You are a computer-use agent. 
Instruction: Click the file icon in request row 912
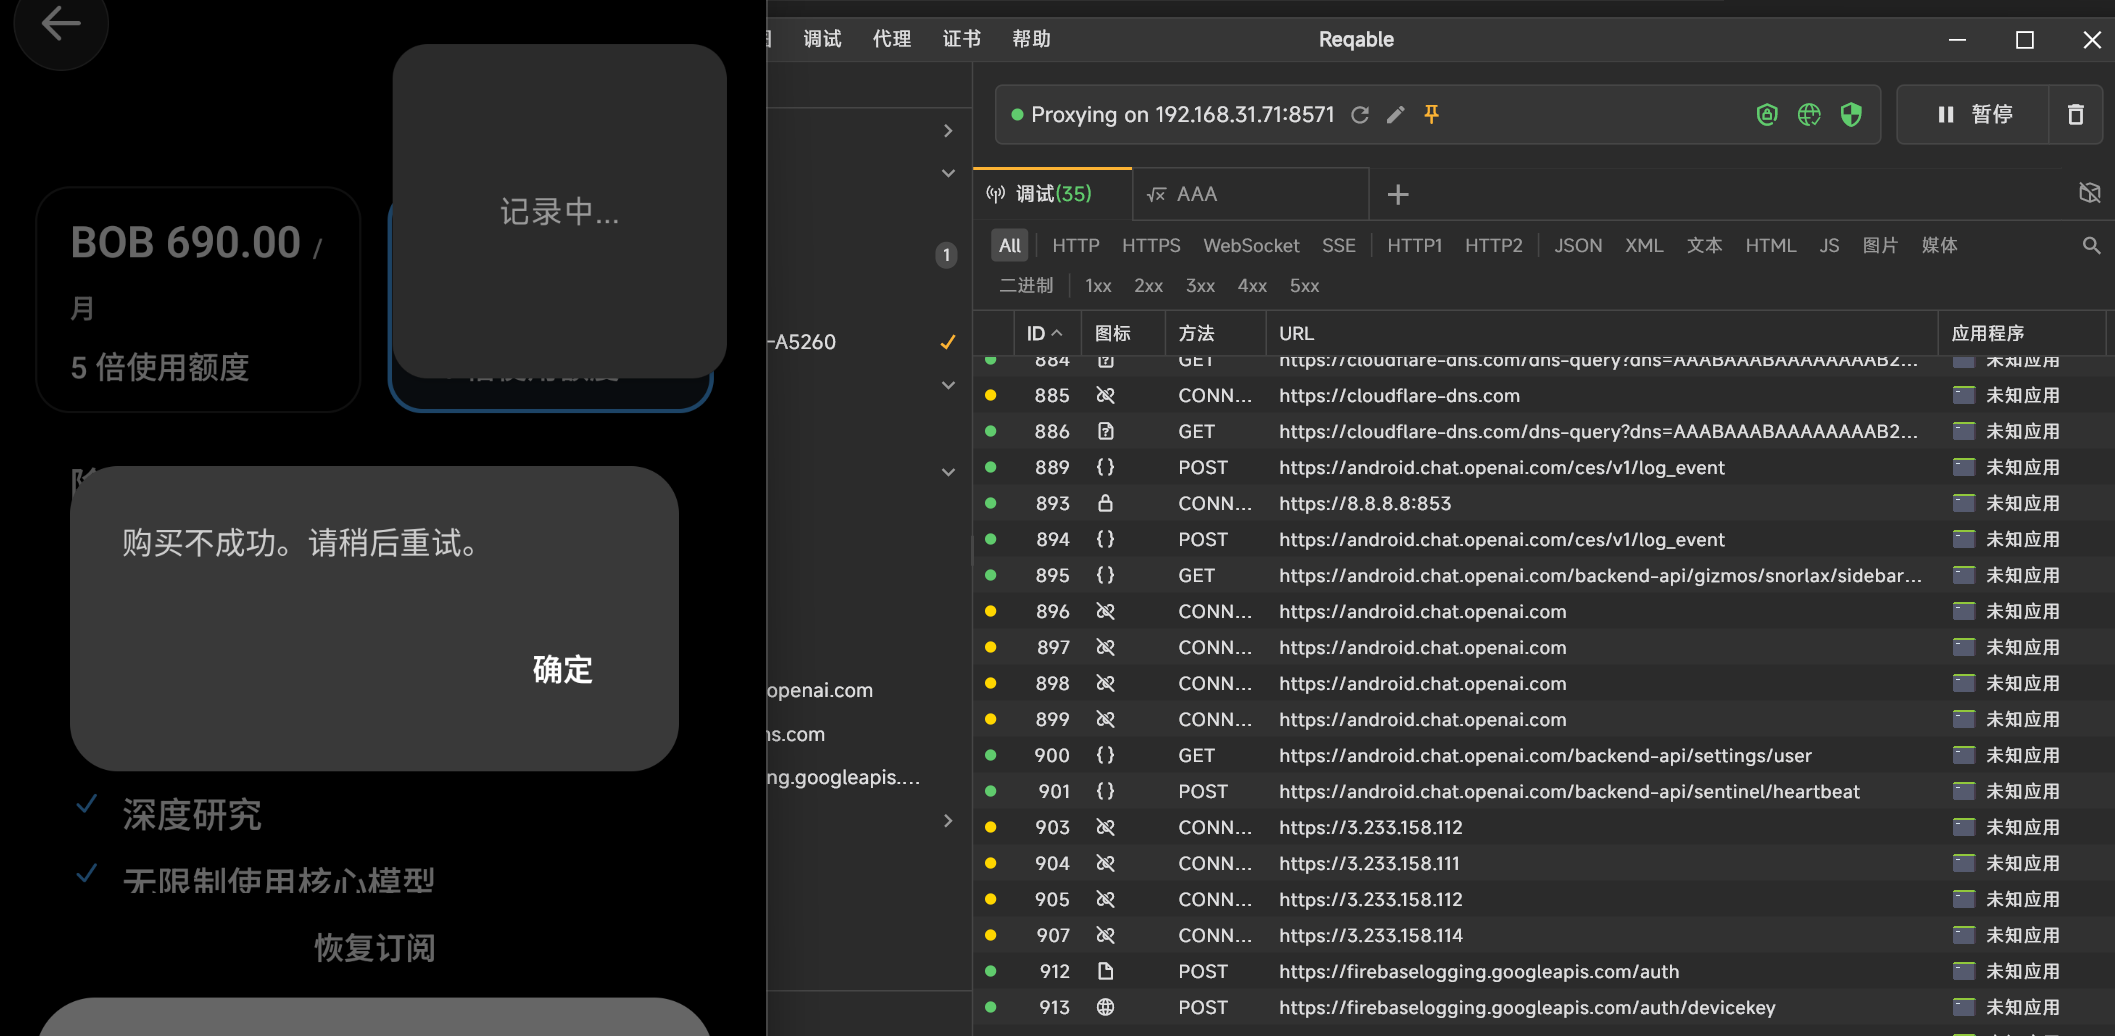point(1105,972)
